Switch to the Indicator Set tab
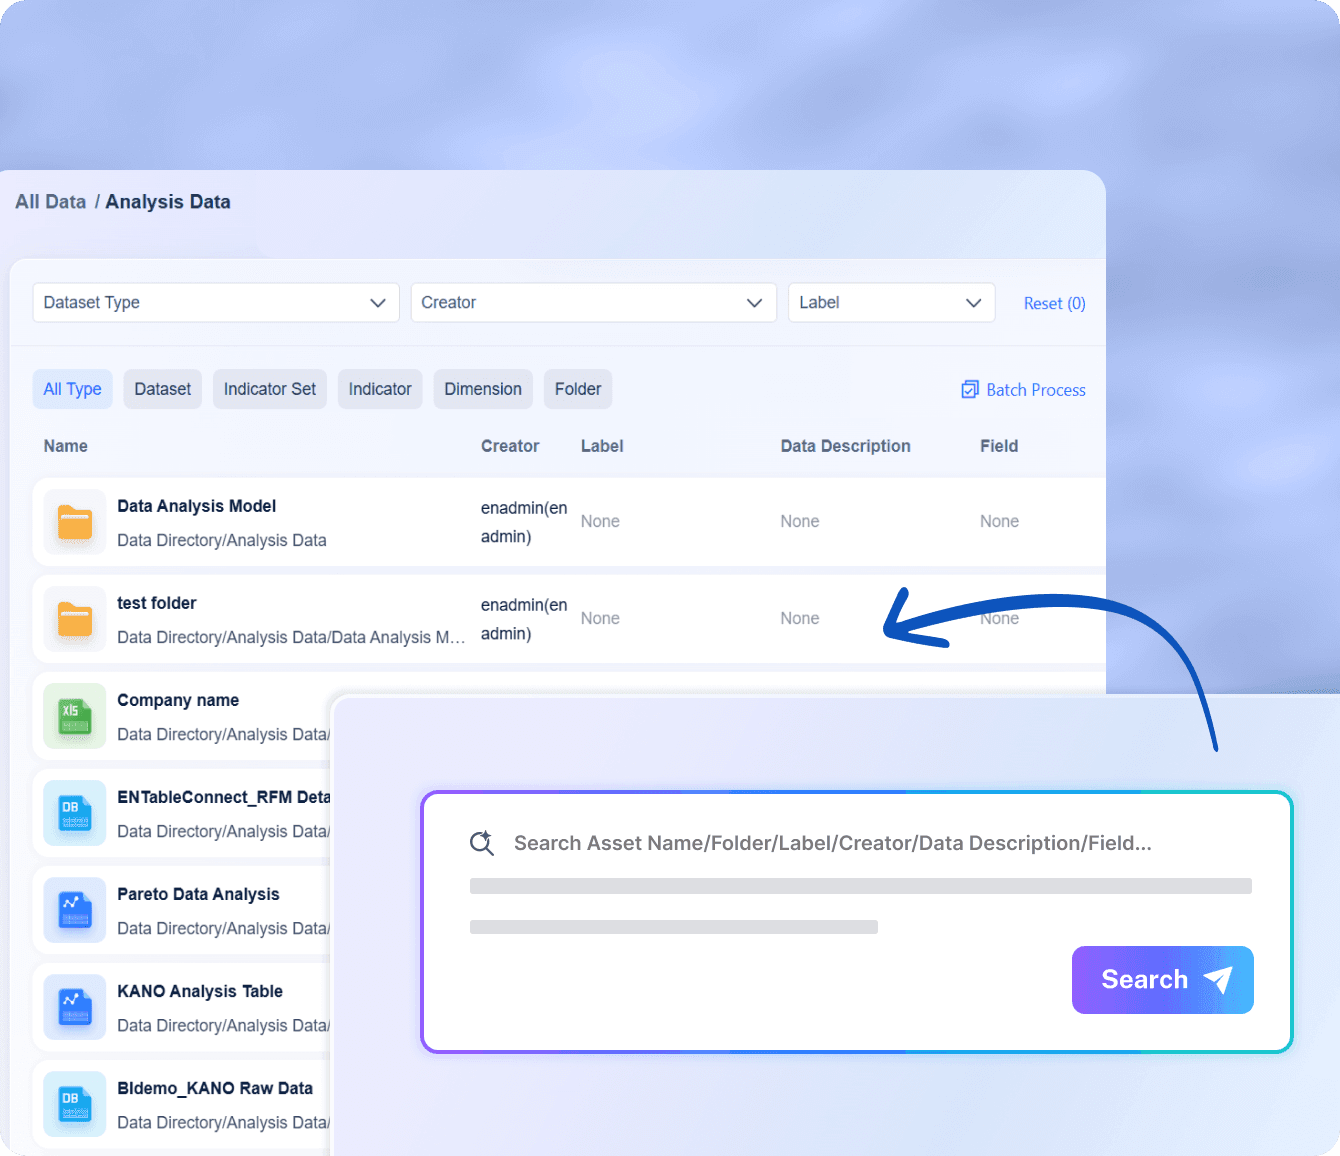1340x1156 pixels. 269,389
